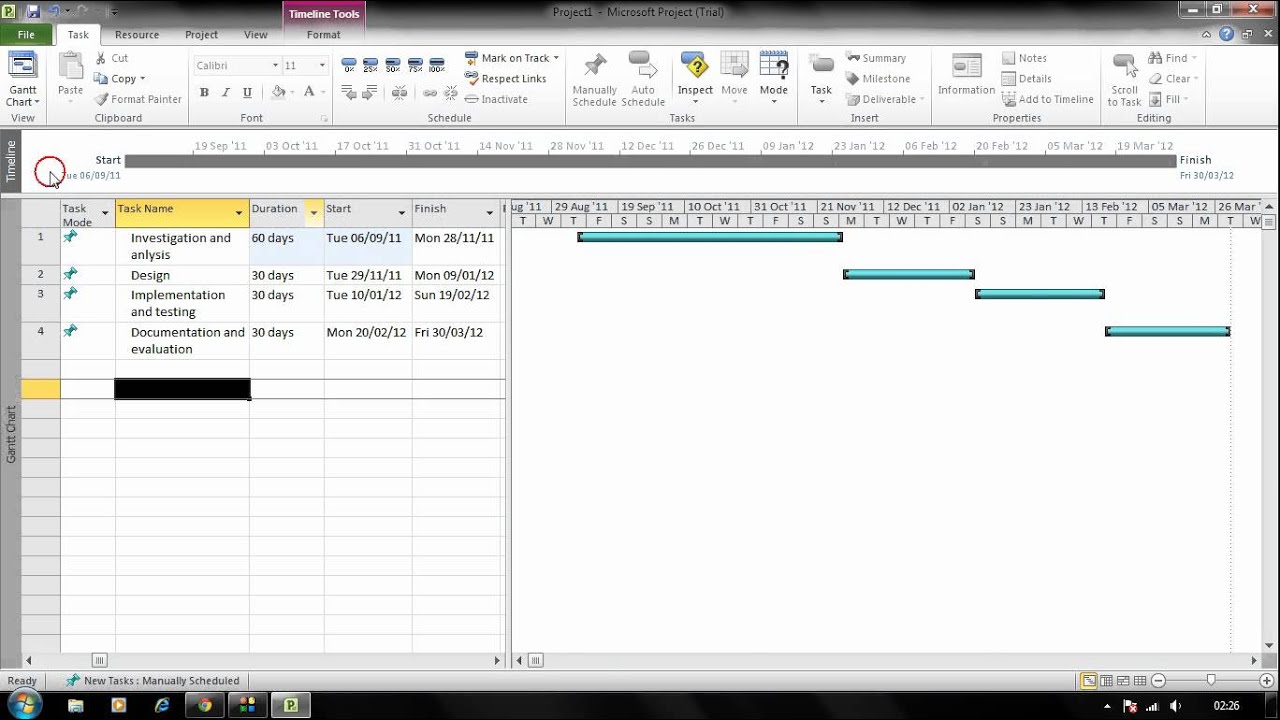Expand Mark on Track options
This screenshot has width=1280, height=720.
[x=556, y=58]
